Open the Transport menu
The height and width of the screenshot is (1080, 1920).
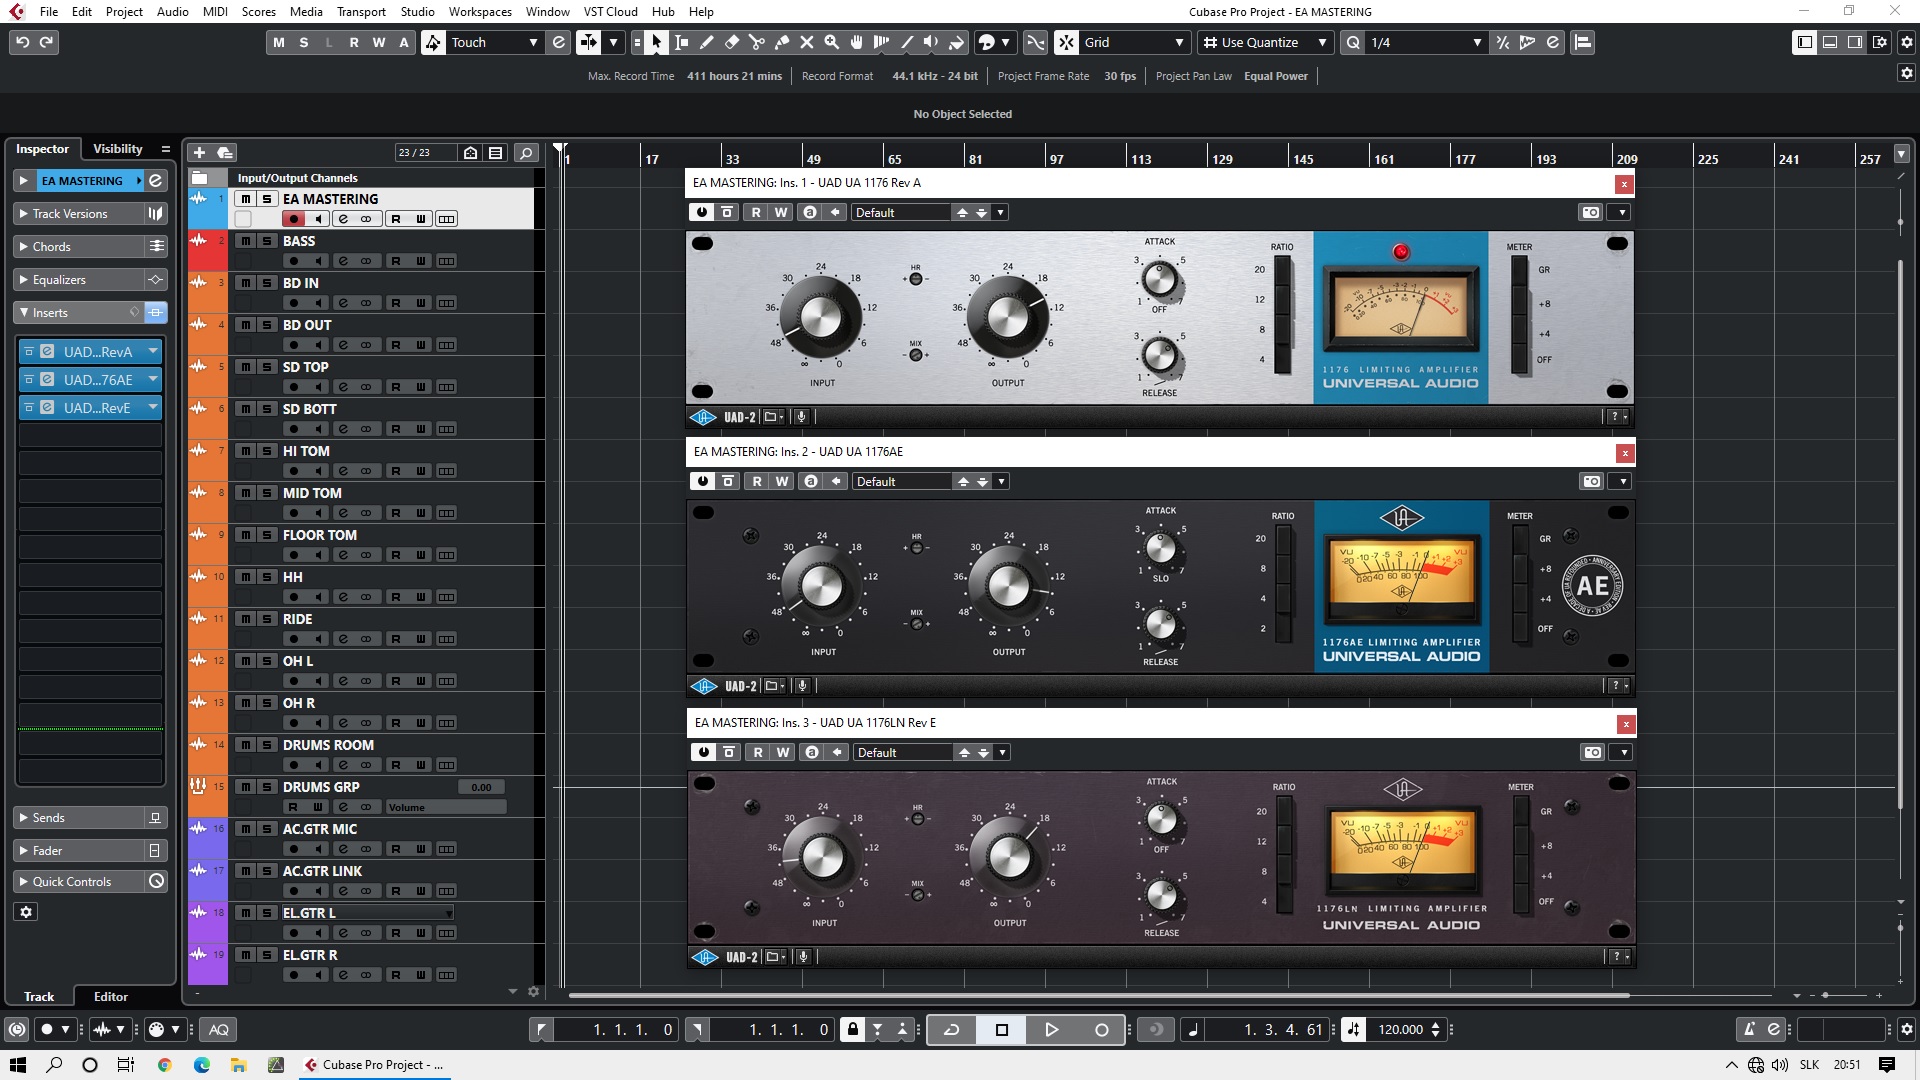tap(361, 11)
